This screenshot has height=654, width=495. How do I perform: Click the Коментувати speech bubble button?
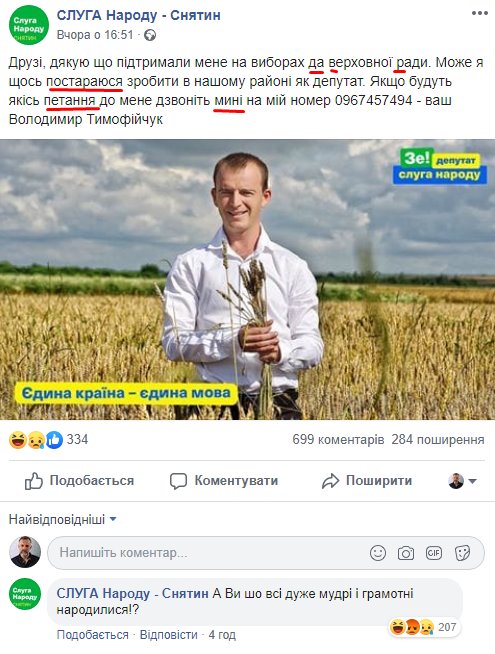[x=224, y=481]
